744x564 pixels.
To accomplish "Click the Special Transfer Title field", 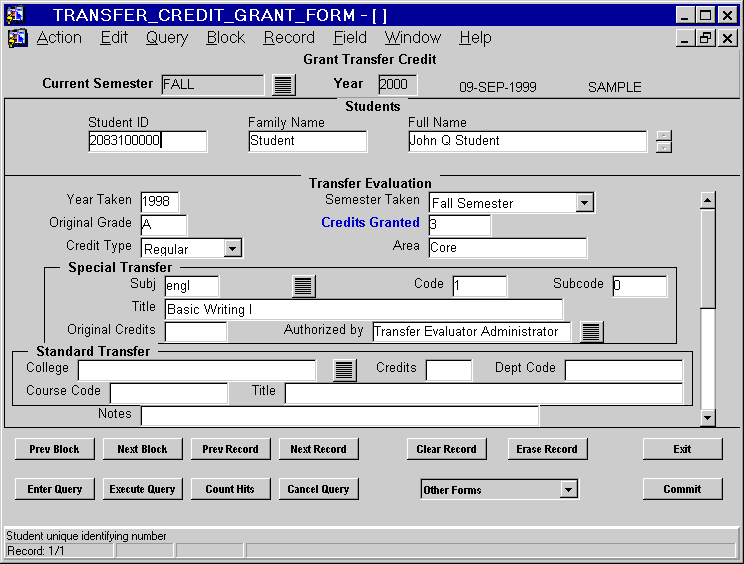I will [x=364, y=309].
